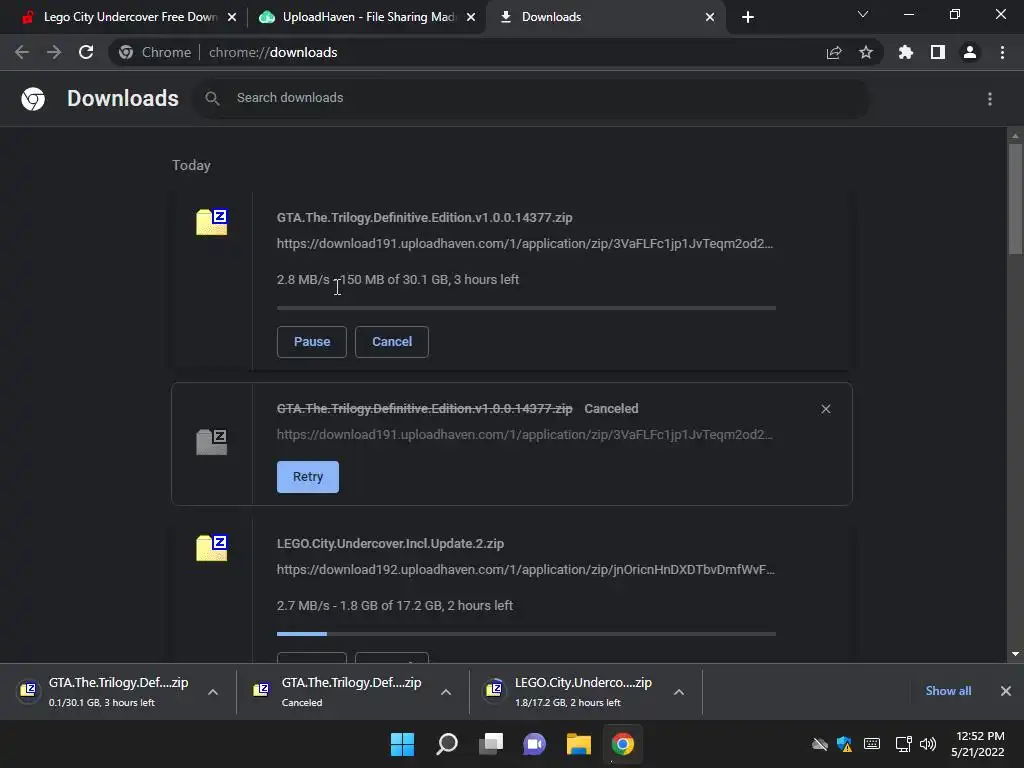Open the Chrome profile menu

click(x=970, y=52)
